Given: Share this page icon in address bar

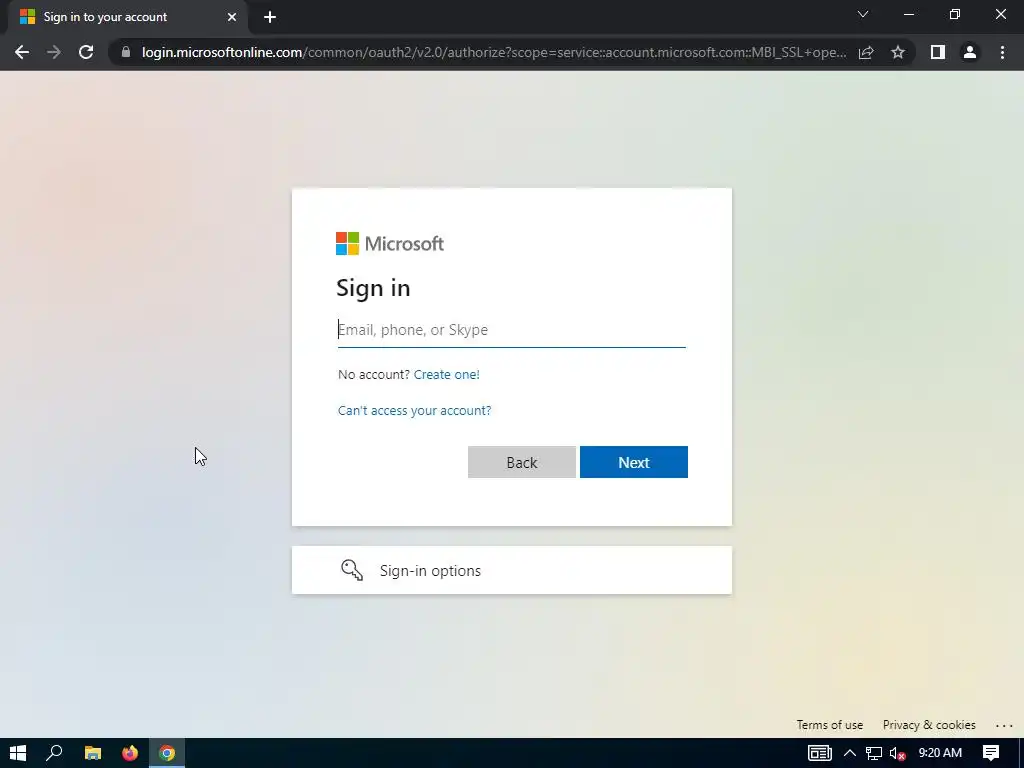Looking at the screenshot, I should (x=866, y=52).
